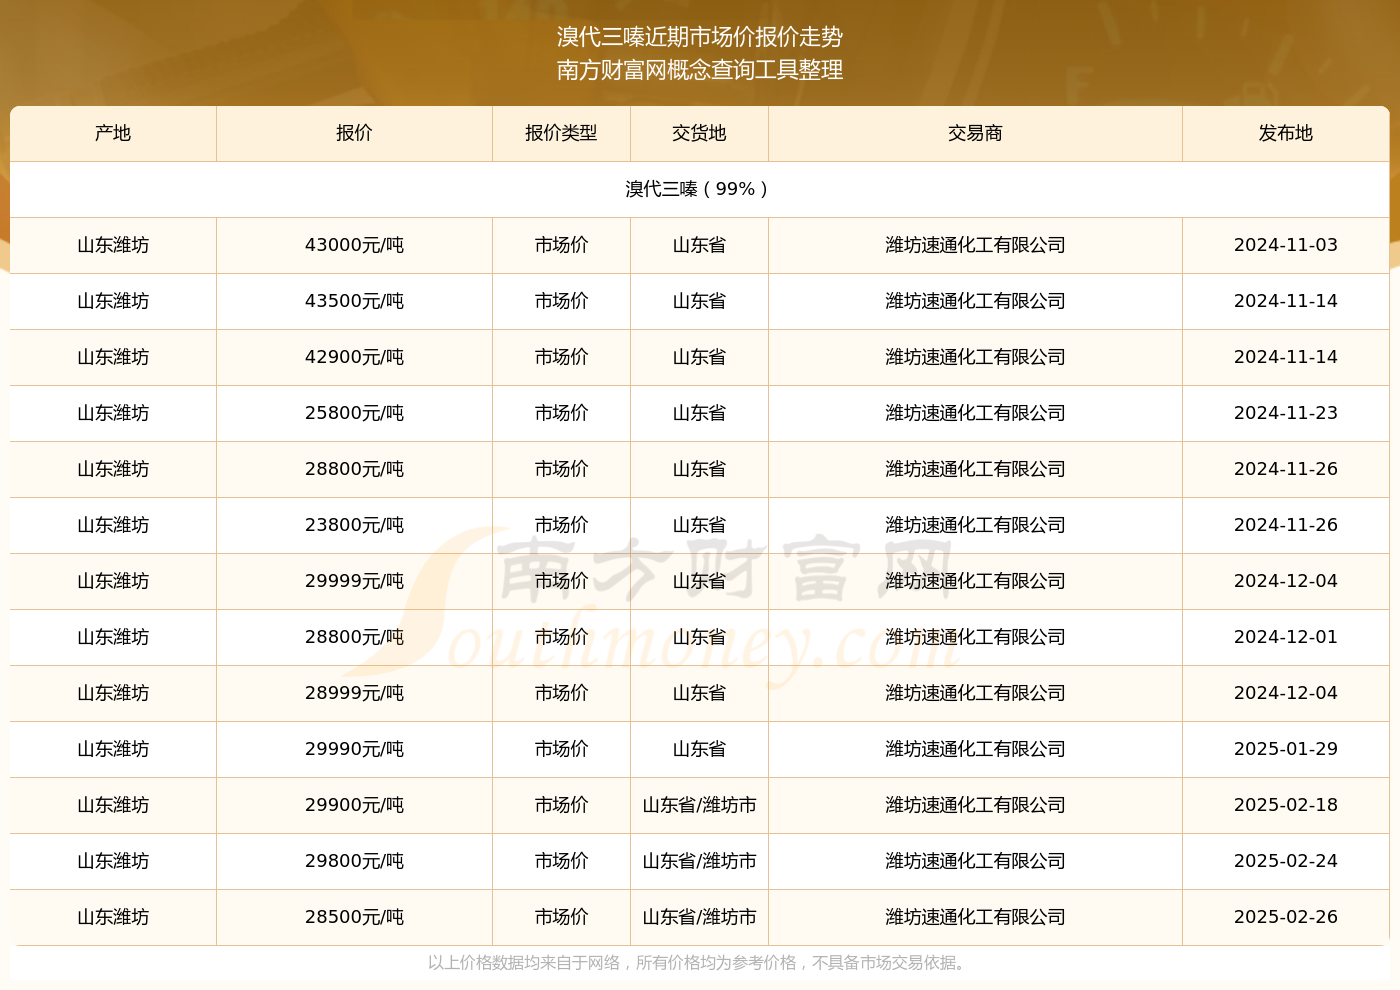
Task: Click 潍坊速通化工有限公司 in the 2025-02-24 row
Action: [975, 861]
